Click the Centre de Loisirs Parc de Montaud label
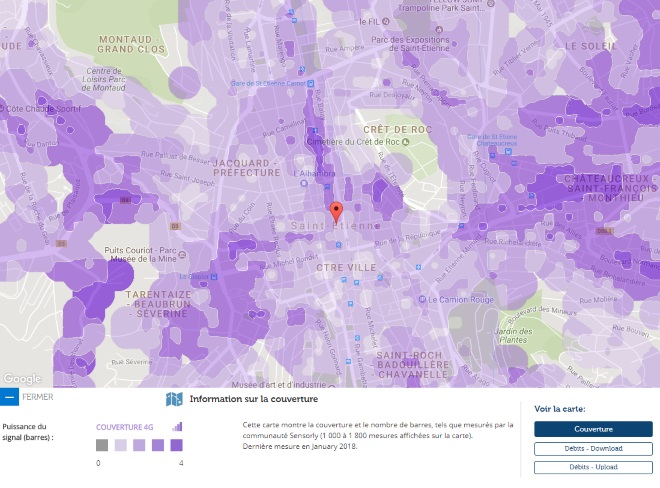The width and height of the screenshot is (660, 488). click(104, 79)
